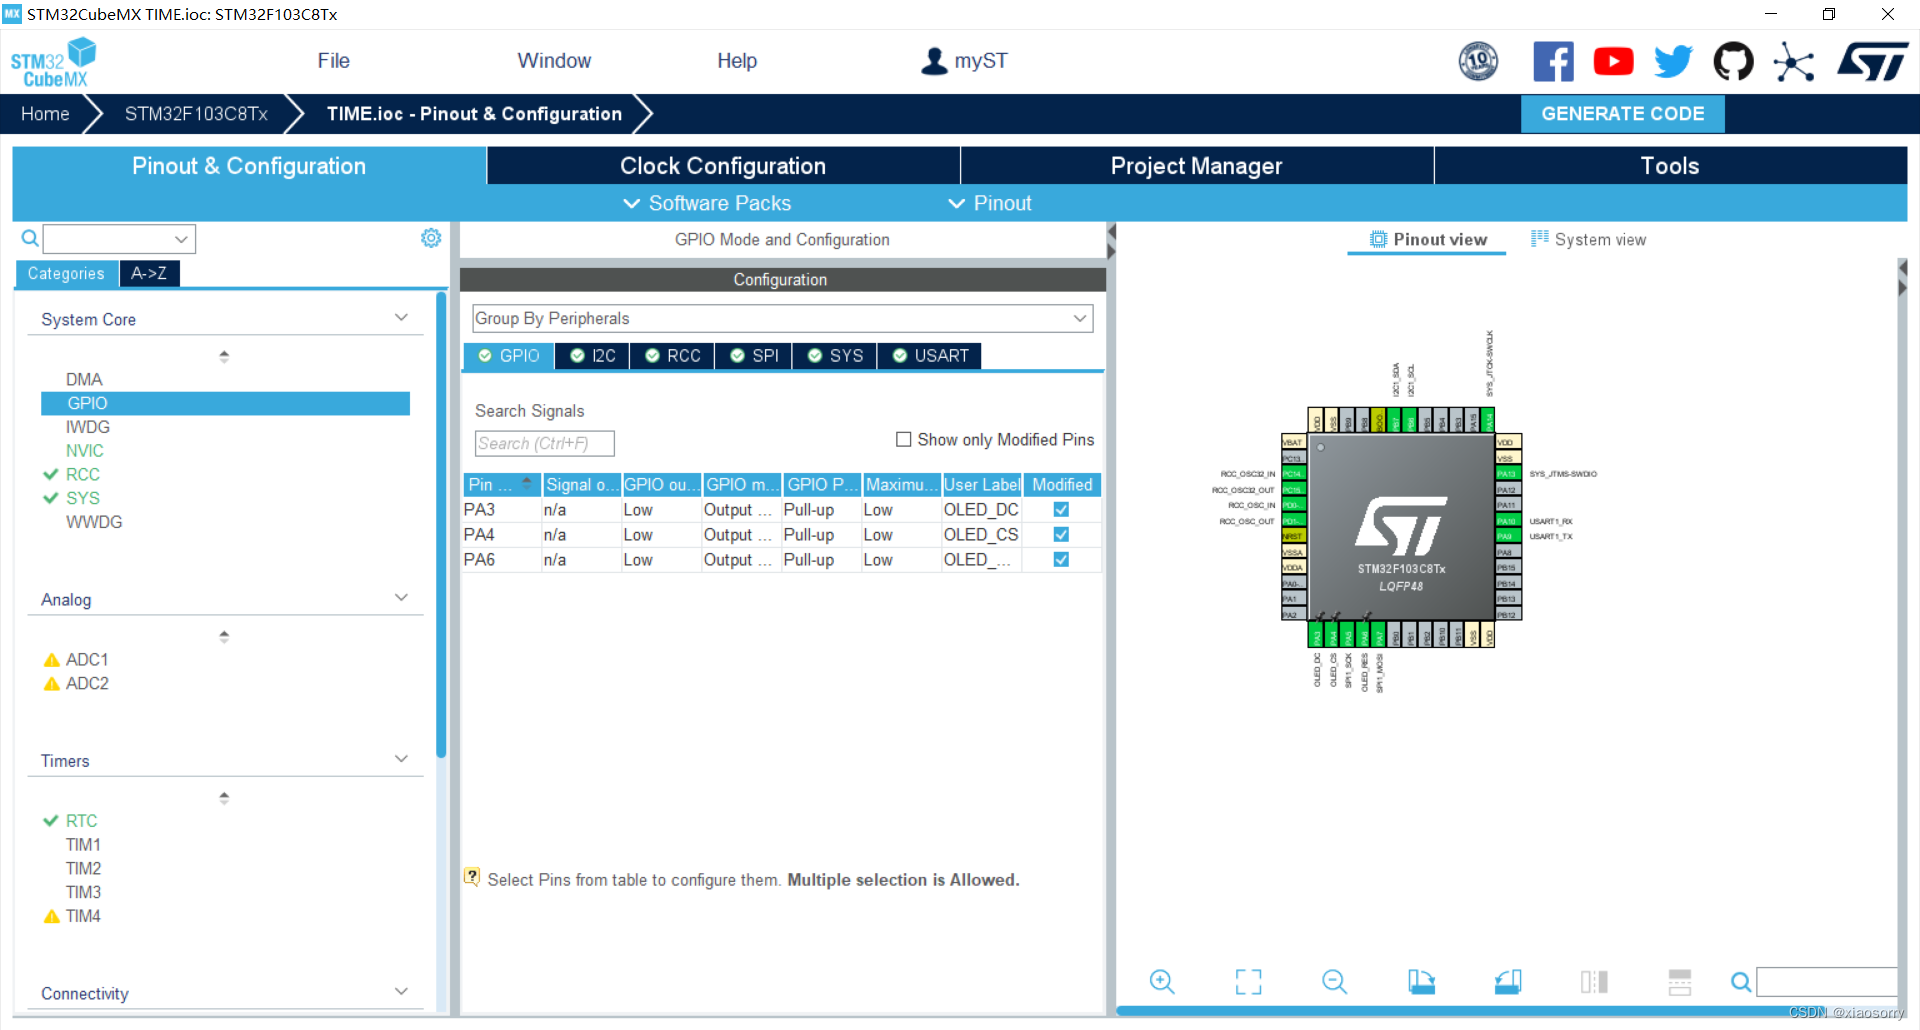The width and height of the screenshot is (1920, 1030).
Task: Toggle Modified checkbox for PA6 row
Action: [1061, 559]
